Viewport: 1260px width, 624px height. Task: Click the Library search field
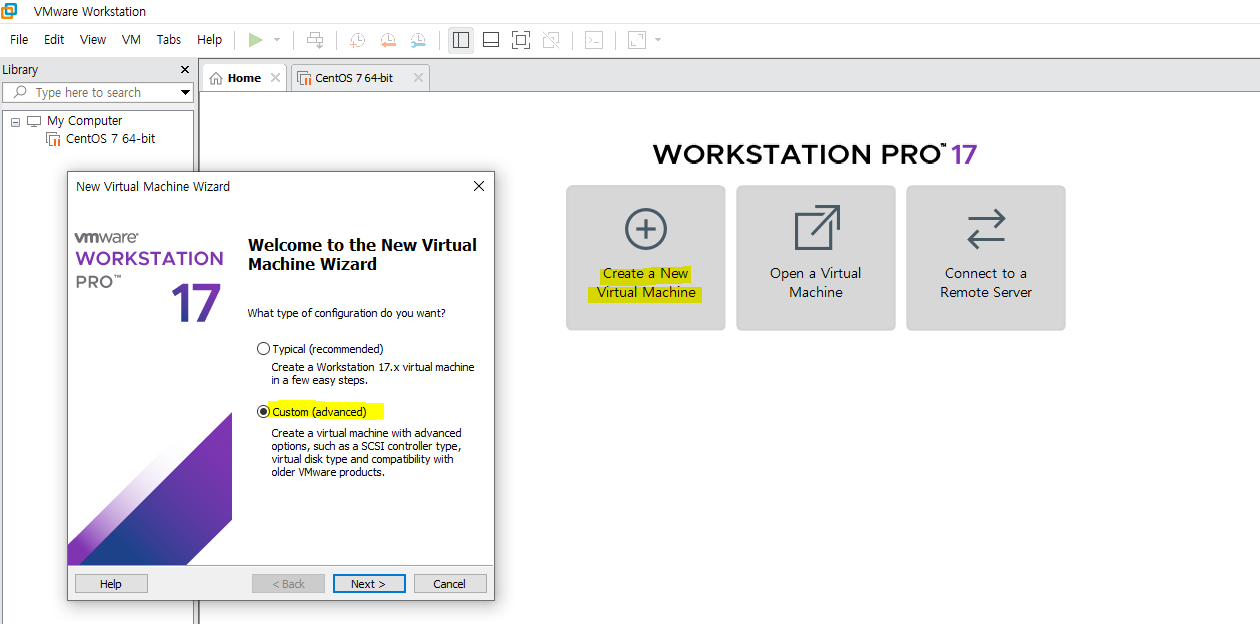[x=97, y=92]
